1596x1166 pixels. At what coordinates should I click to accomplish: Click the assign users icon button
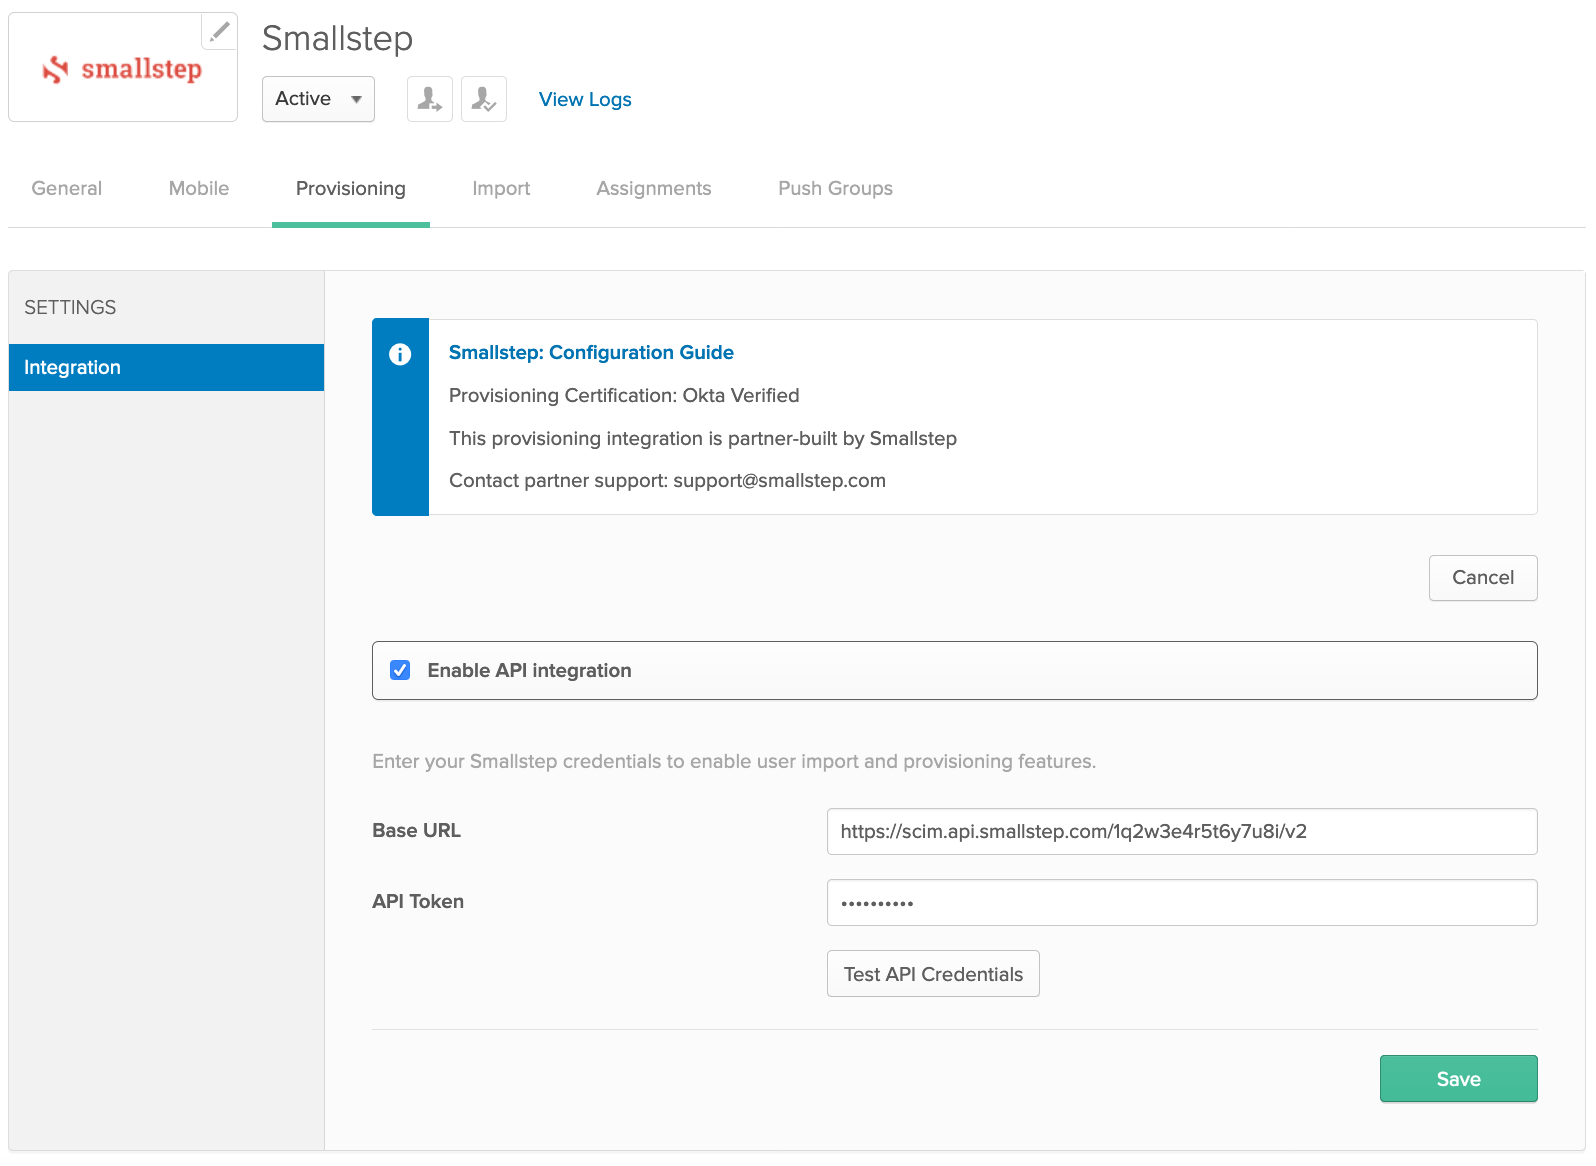430,99
